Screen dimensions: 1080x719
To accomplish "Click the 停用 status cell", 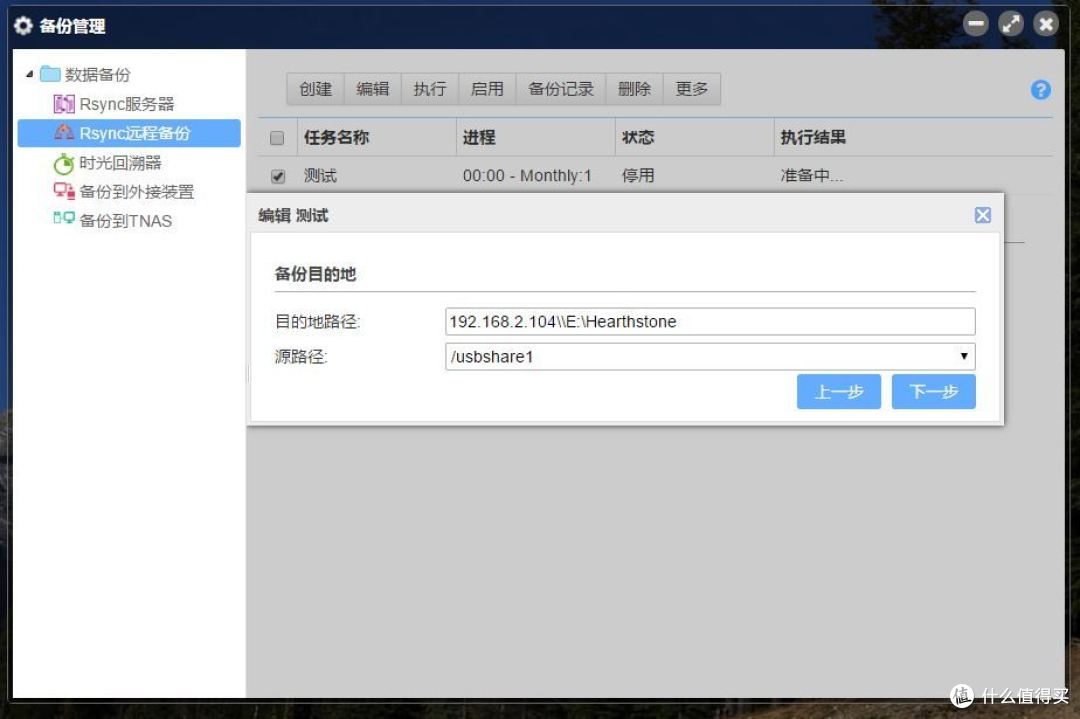I will (x=638, y=176).
